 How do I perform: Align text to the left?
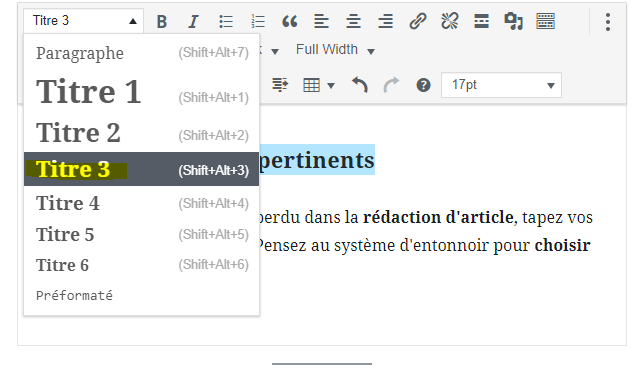[x=322, y=21]
